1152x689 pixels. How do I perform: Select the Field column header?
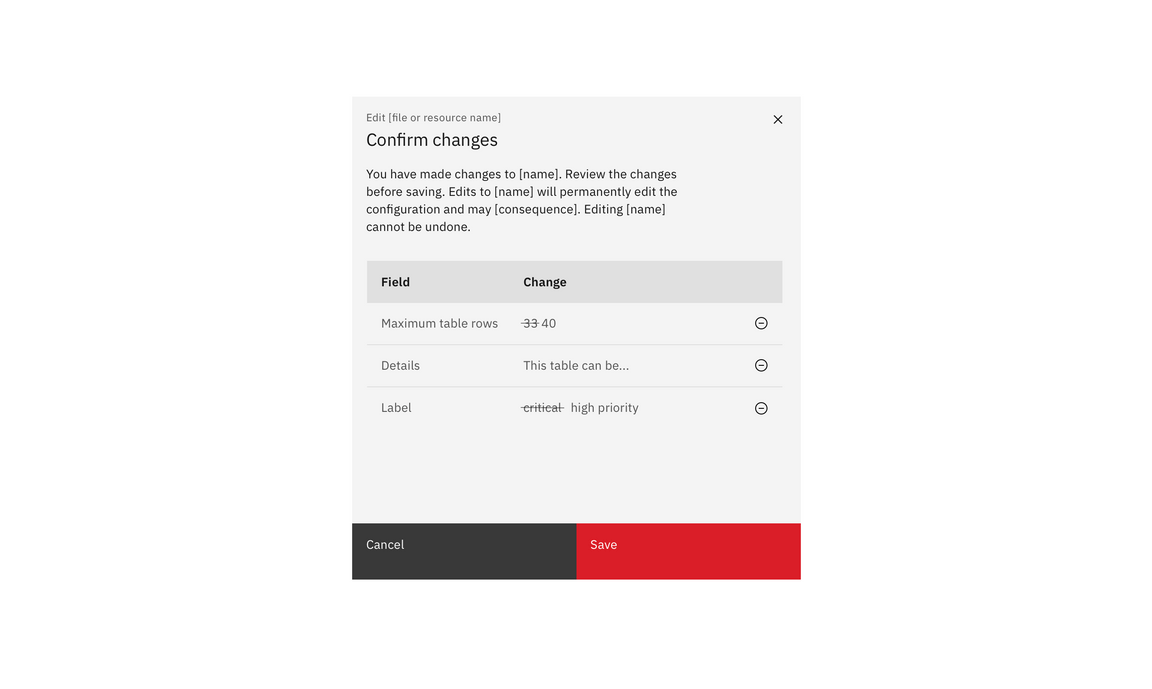coord(395,282)
